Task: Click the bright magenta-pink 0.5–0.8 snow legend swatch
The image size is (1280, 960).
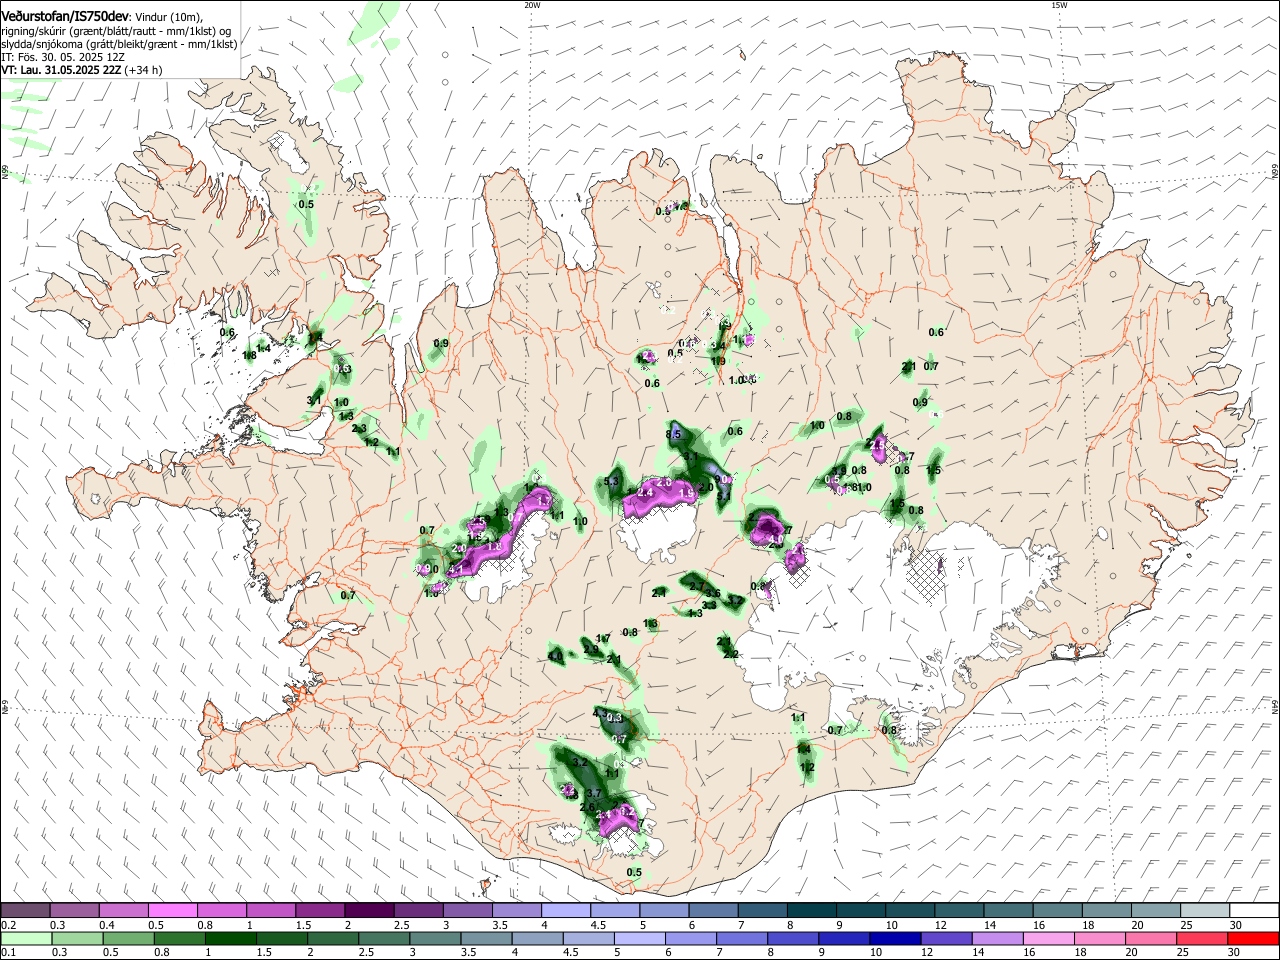Action: pos(172,911)
